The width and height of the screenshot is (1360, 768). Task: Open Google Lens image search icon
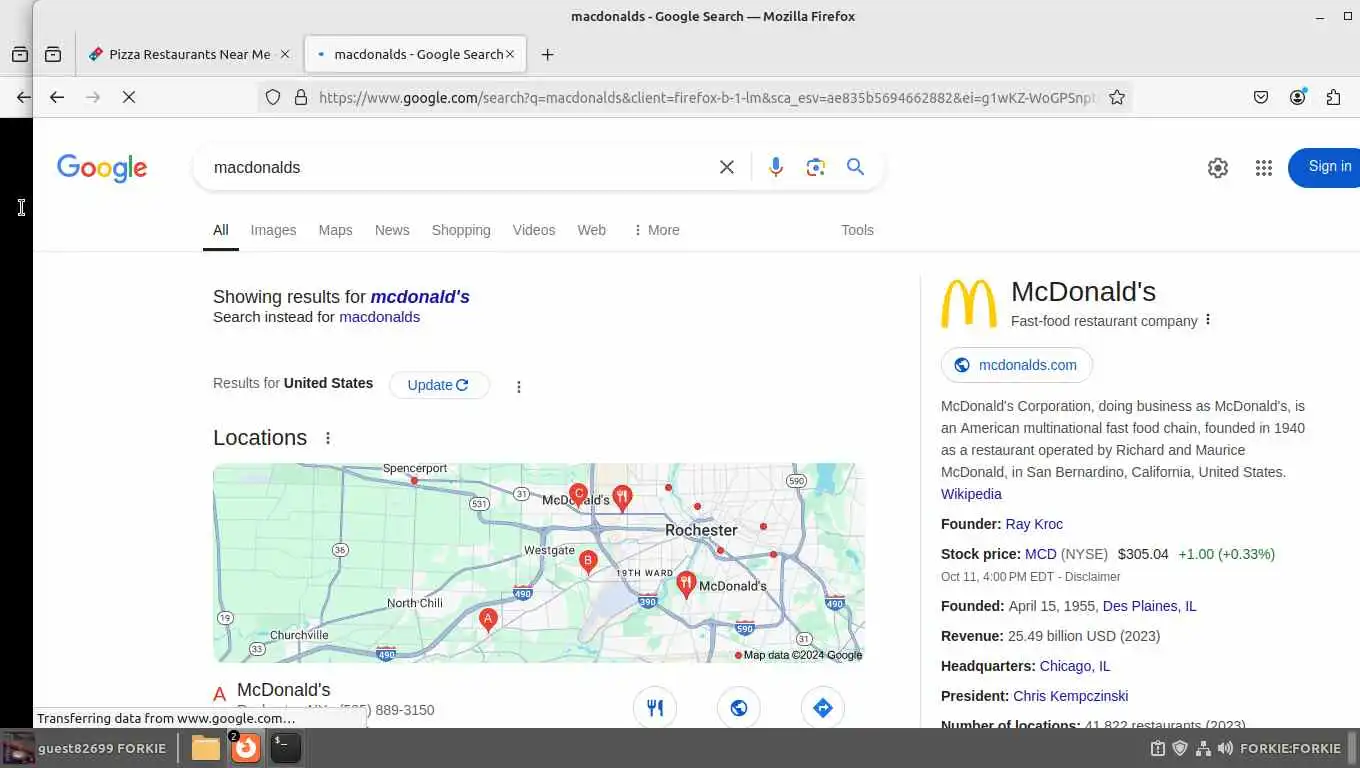[x=815, y=167]
